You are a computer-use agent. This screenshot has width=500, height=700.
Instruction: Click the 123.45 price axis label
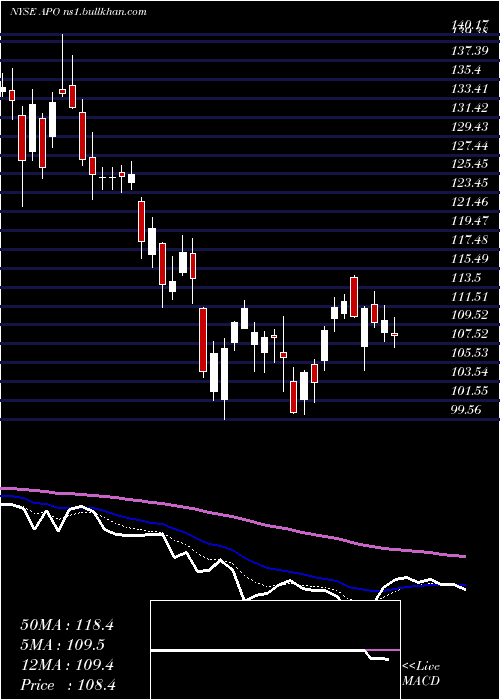(469, 183)
